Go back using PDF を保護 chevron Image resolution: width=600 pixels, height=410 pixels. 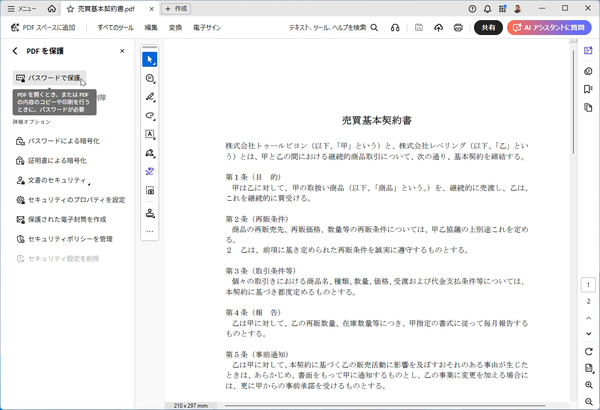15,50
